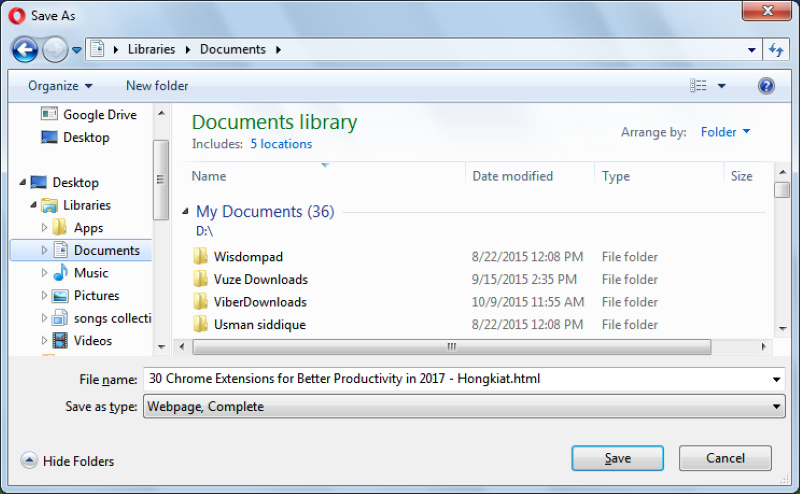The image size is (800, 494).
Task: Click the blue Back navigation arrow
Action: tap(24, 50)
